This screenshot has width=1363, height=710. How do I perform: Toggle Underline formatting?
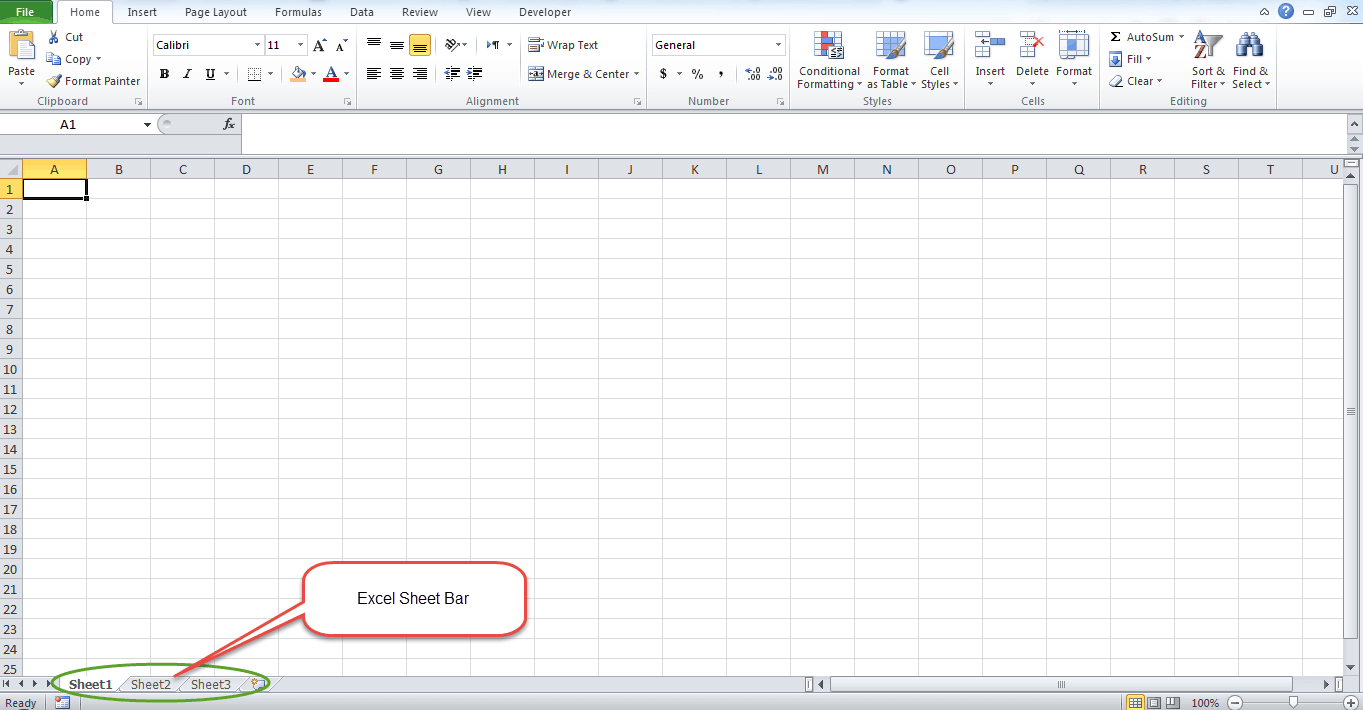(x=210, y=74)
